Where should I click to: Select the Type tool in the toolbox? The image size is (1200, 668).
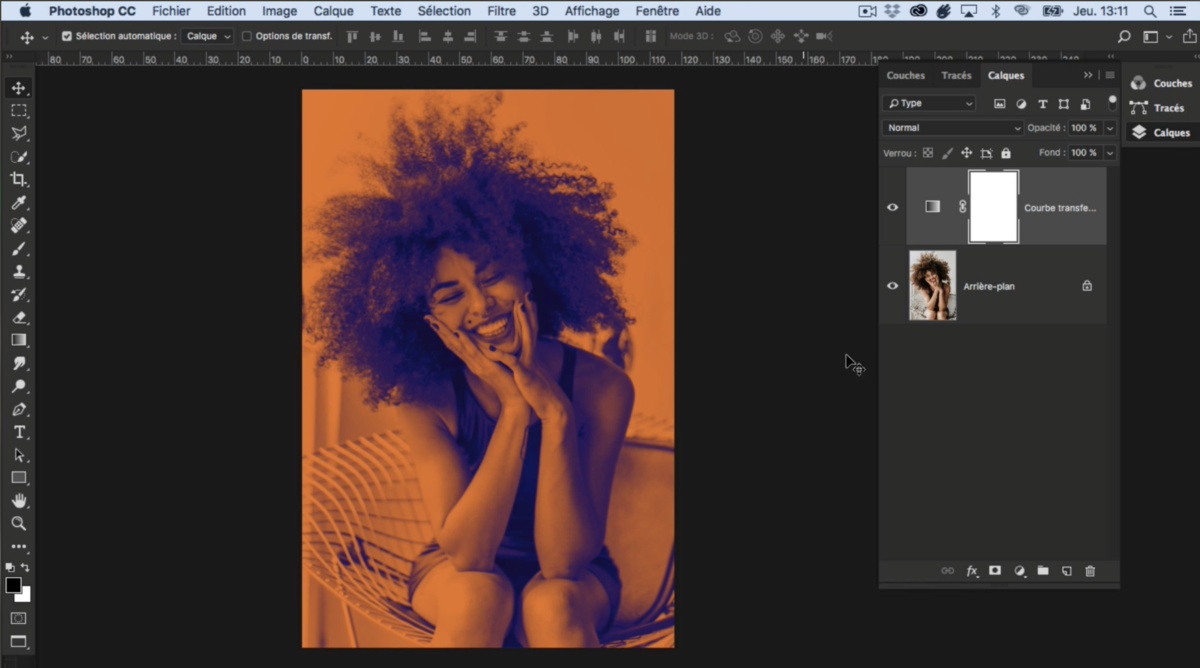(x=18, y=432)
